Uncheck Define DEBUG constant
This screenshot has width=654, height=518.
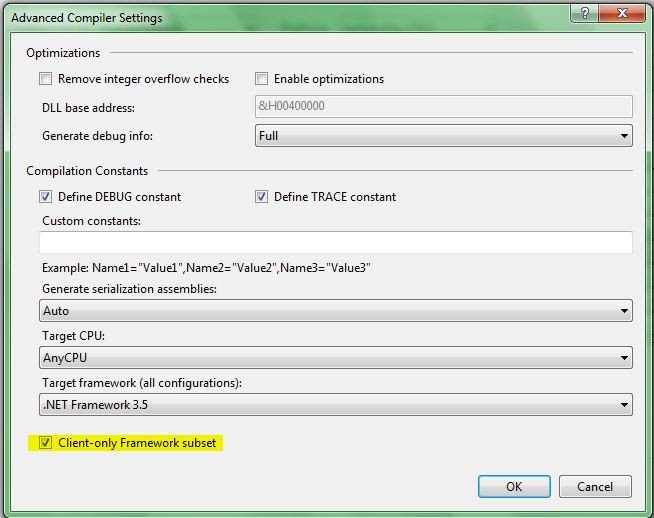pyautogui.click(x=45, y=197)
